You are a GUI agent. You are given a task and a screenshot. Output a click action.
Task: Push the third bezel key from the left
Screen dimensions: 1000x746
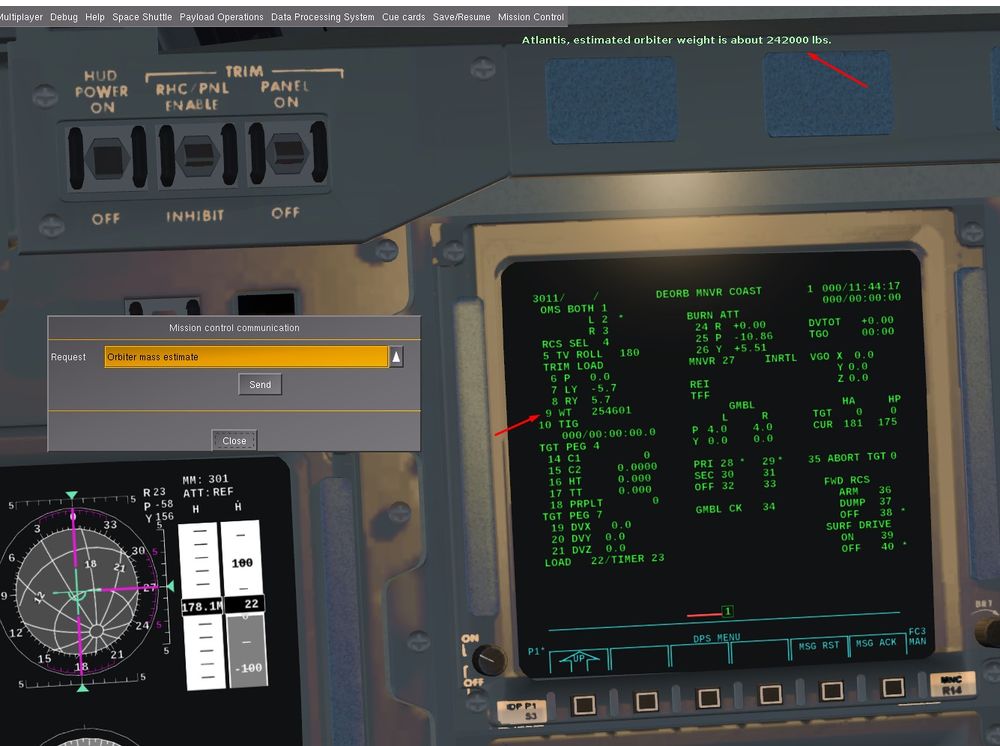tap(708, 698)
